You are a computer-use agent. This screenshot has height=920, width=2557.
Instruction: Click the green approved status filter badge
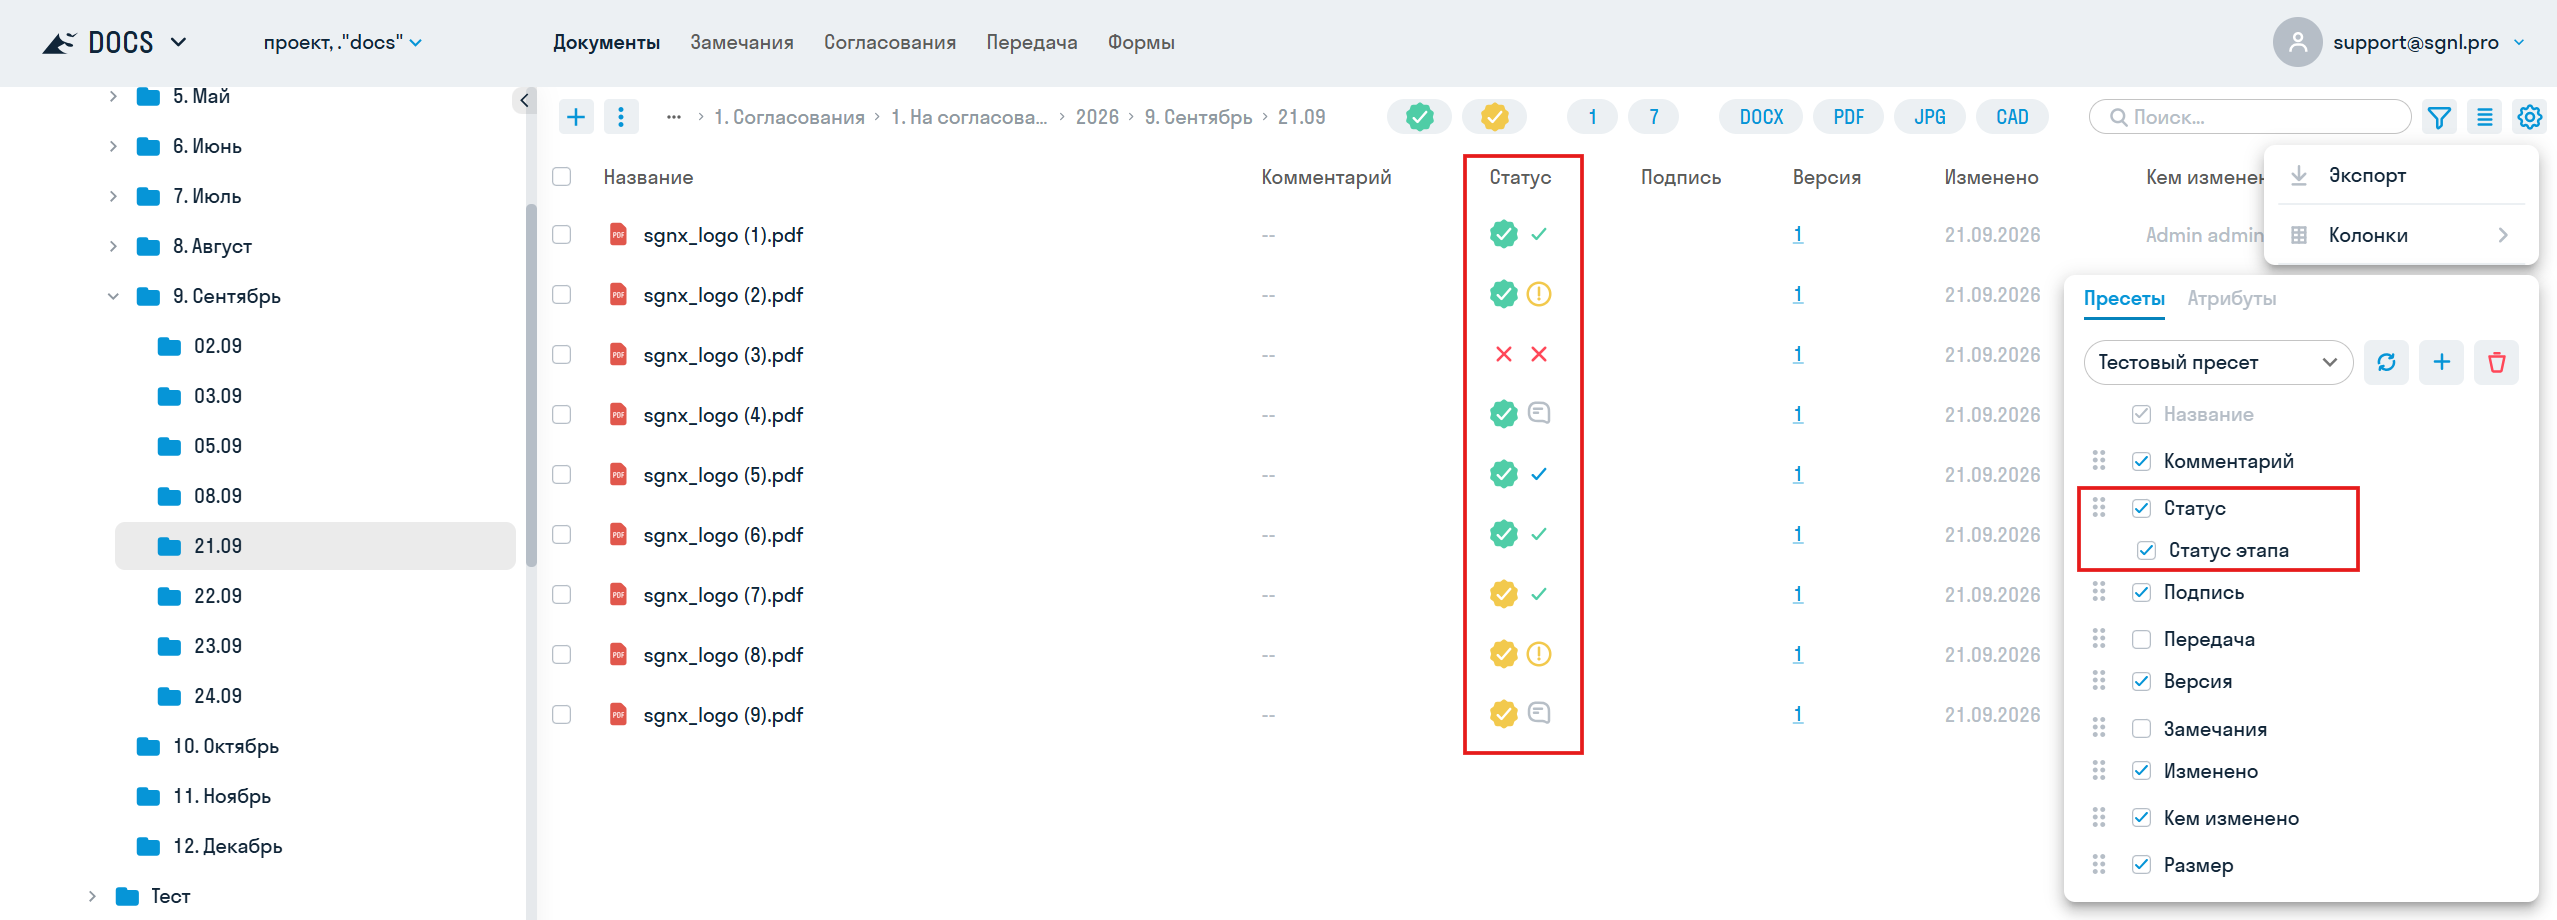(x=1420, y=117)
